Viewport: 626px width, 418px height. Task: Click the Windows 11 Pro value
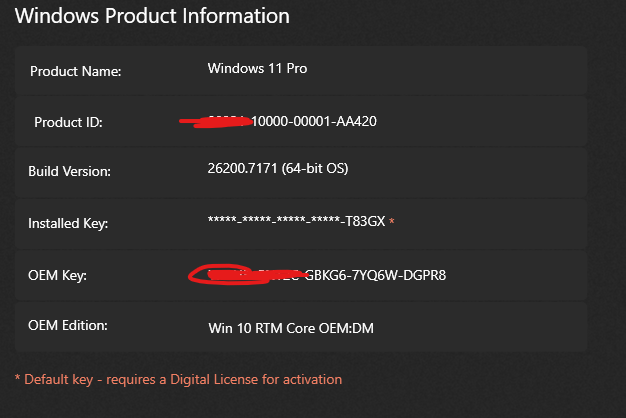click(x=257, y=68)
